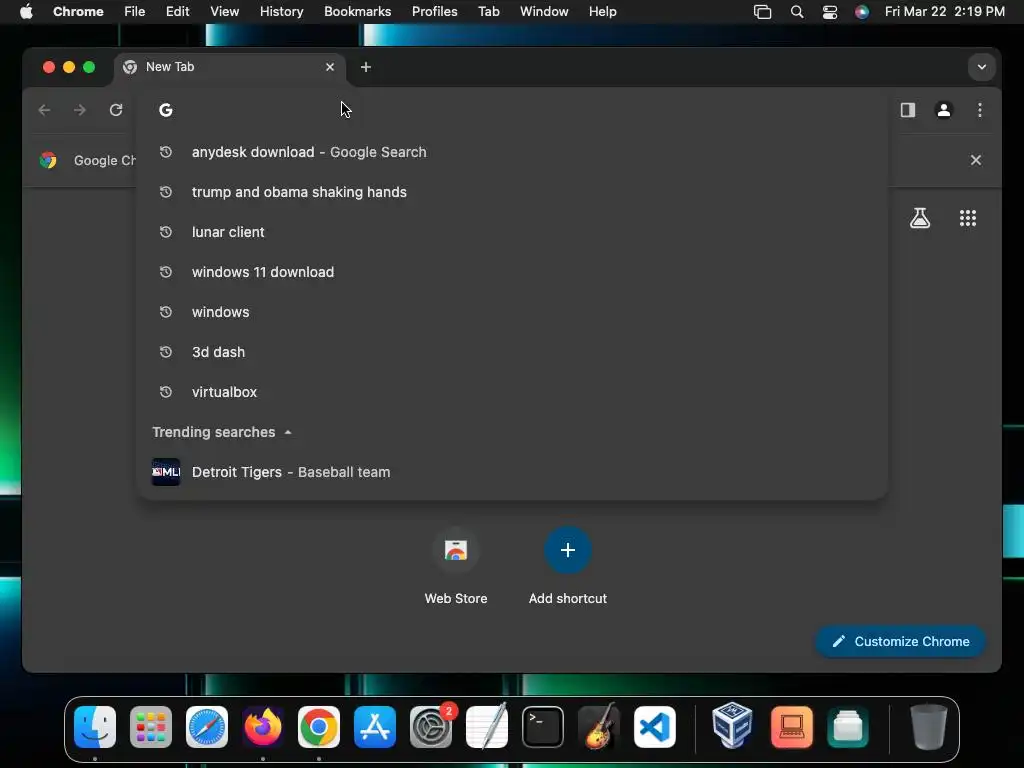The image size is (1024, 768).
Task: Open the View menu
Action: 224,12
